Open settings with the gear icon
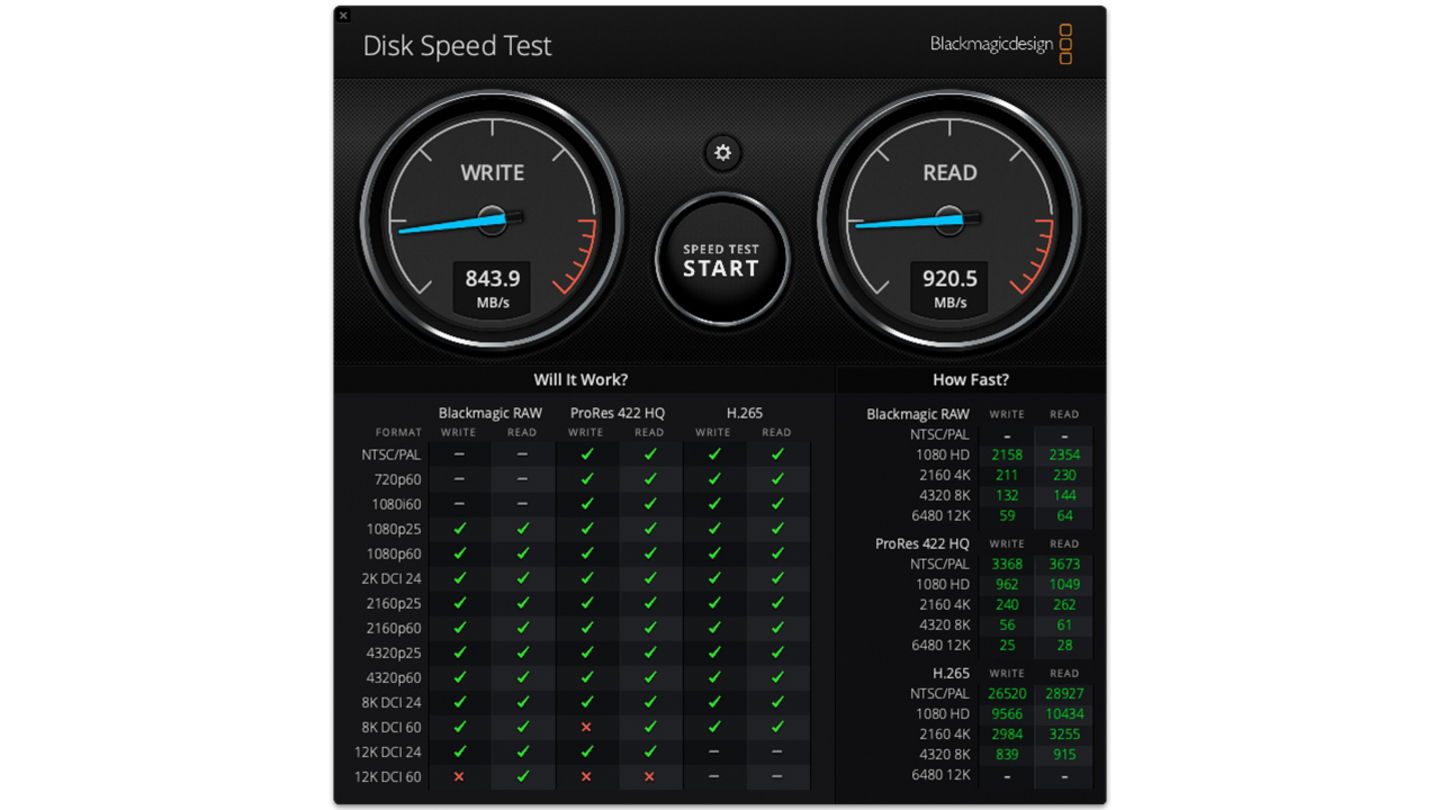 pos(722,153)
